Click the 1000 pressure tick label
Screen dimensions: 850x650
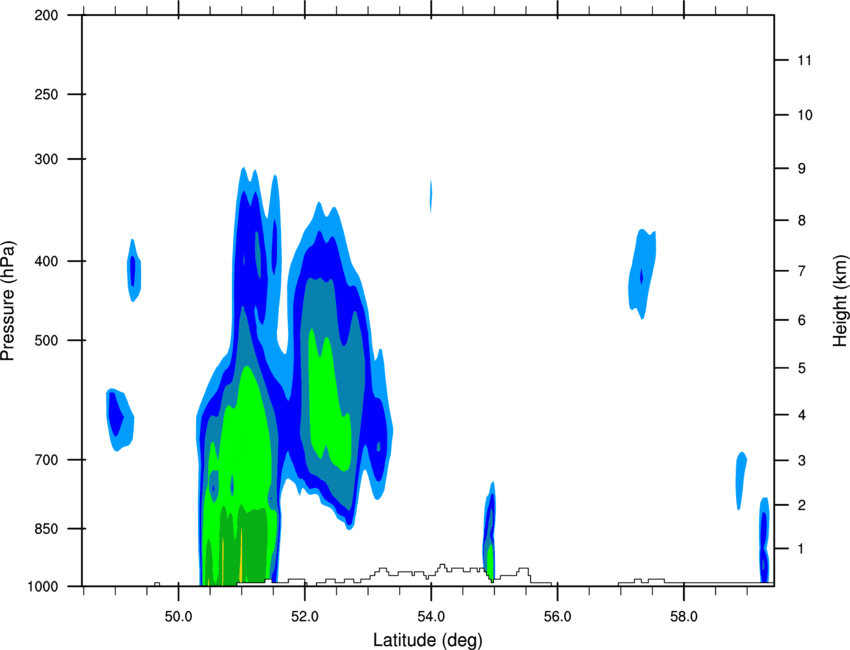pyautogui.click(x=42, y=587)
